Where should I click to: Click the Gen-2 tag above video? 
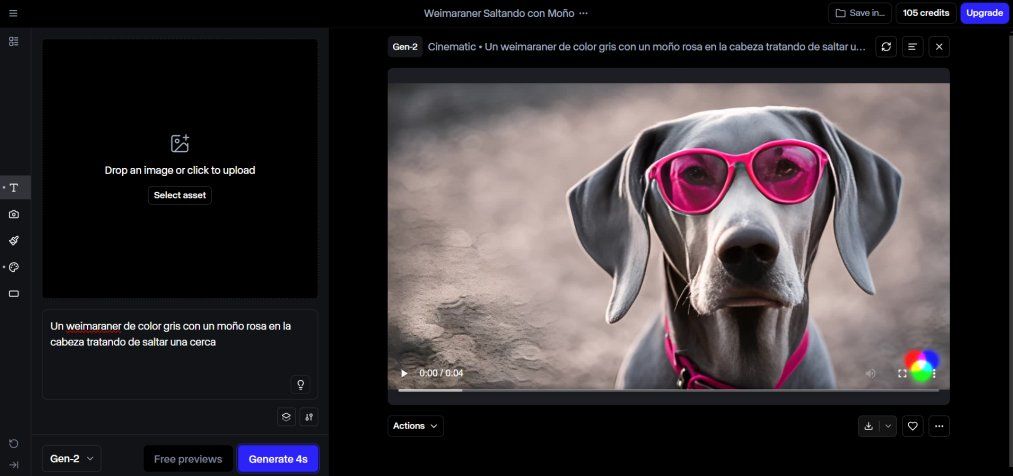pos(405,47)
